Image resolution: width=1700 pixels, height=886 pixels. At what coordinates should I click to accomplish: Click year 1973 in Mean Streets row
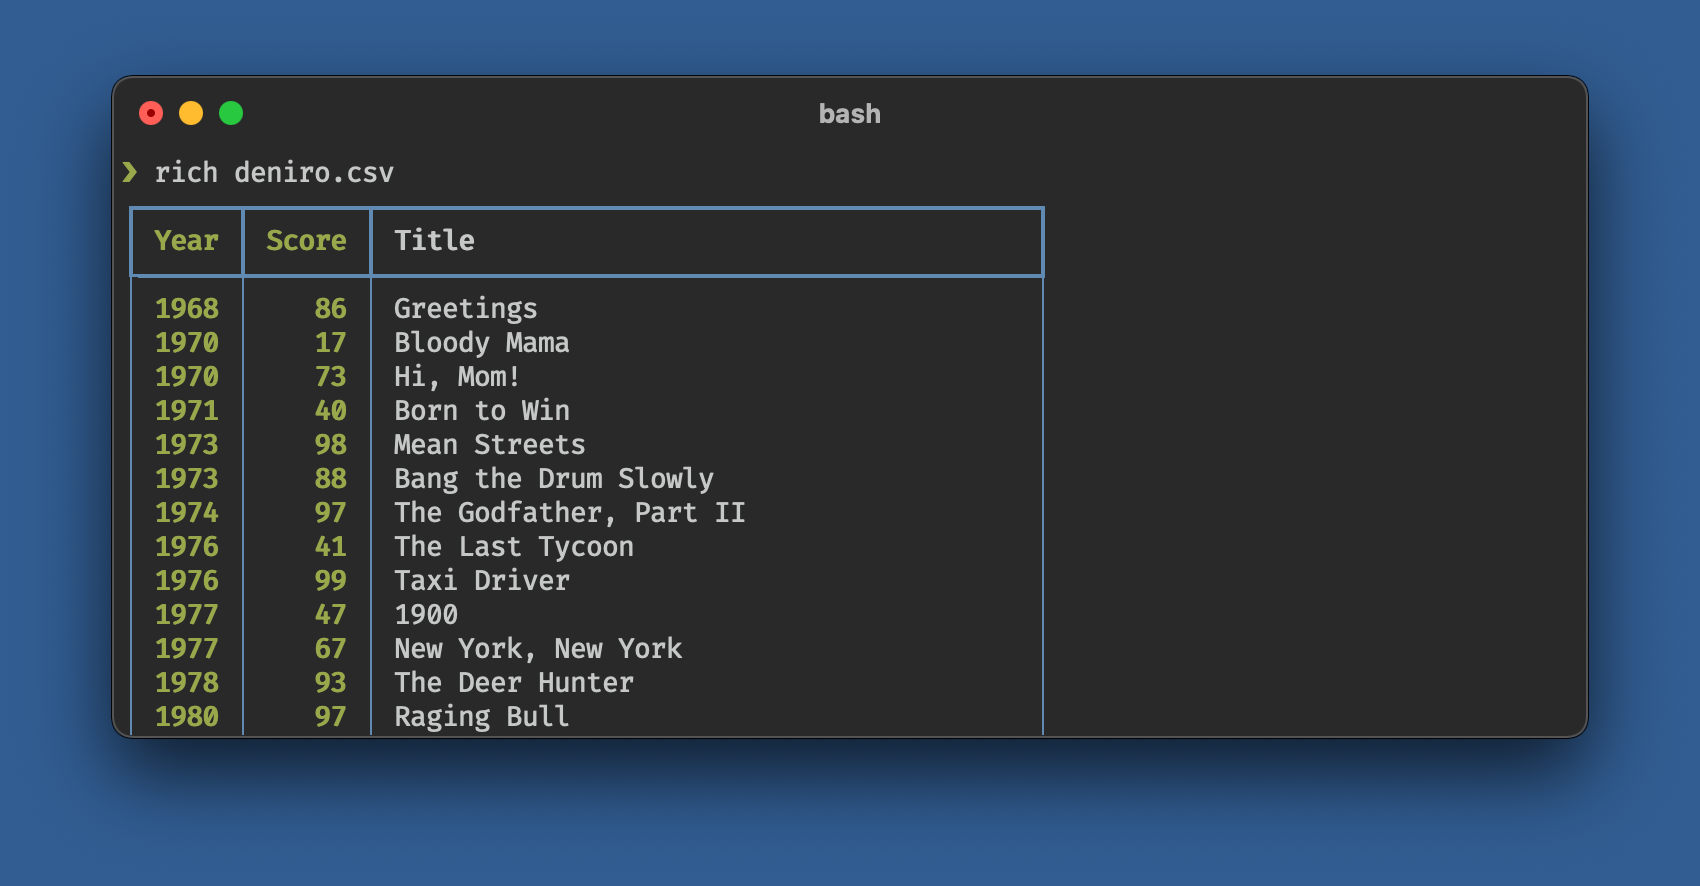187,445
